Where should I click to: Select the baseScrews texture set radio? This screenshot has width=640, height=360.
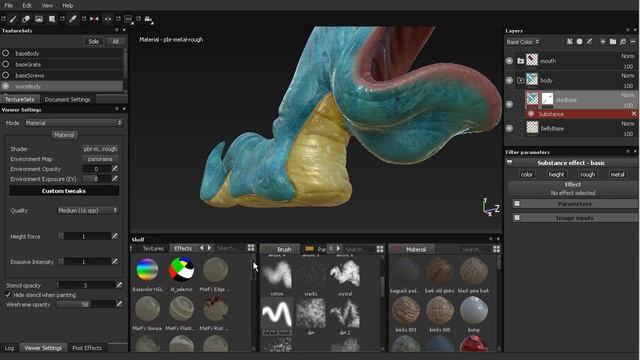6,75
